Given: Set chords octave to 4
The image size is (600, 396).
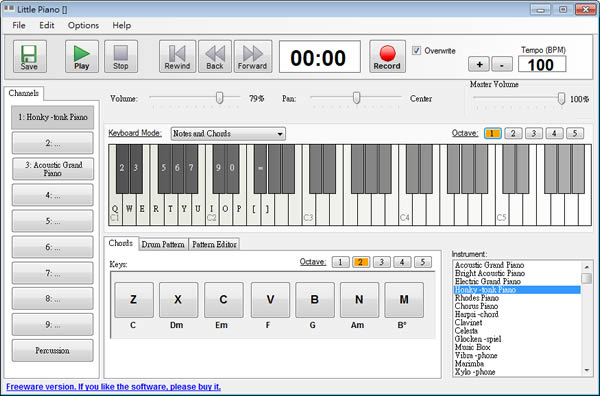Looking at the screenshot, I should click(x=402, y=262).
